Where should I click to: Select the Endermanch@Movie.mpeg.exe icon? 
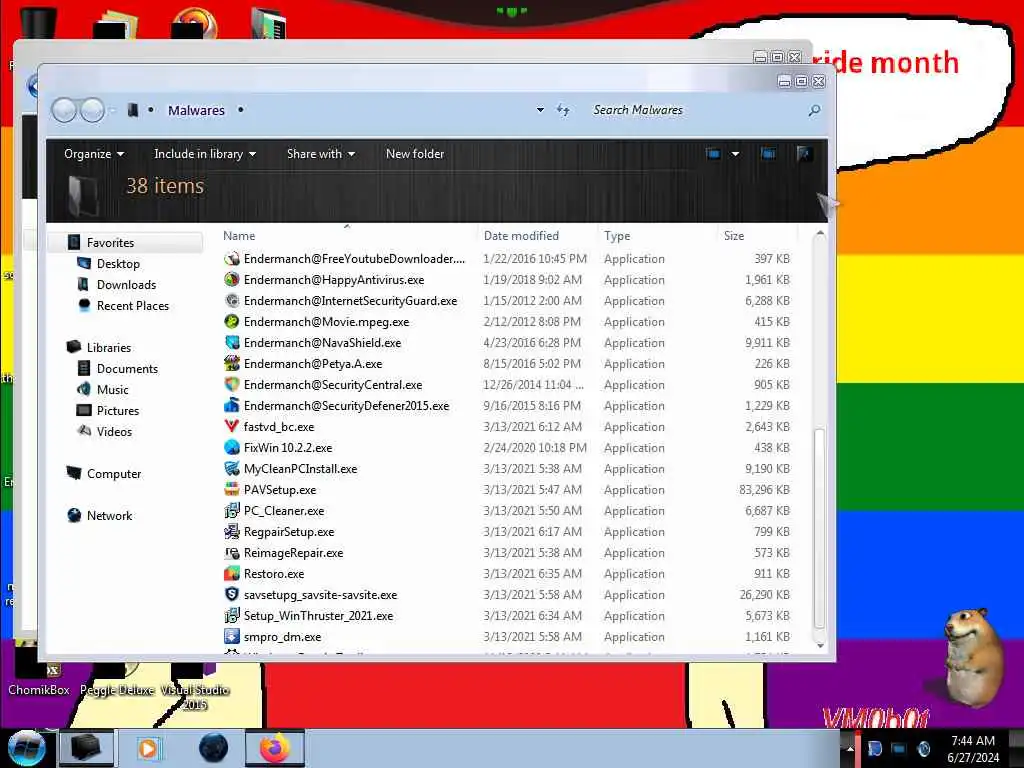click(232, 321)
